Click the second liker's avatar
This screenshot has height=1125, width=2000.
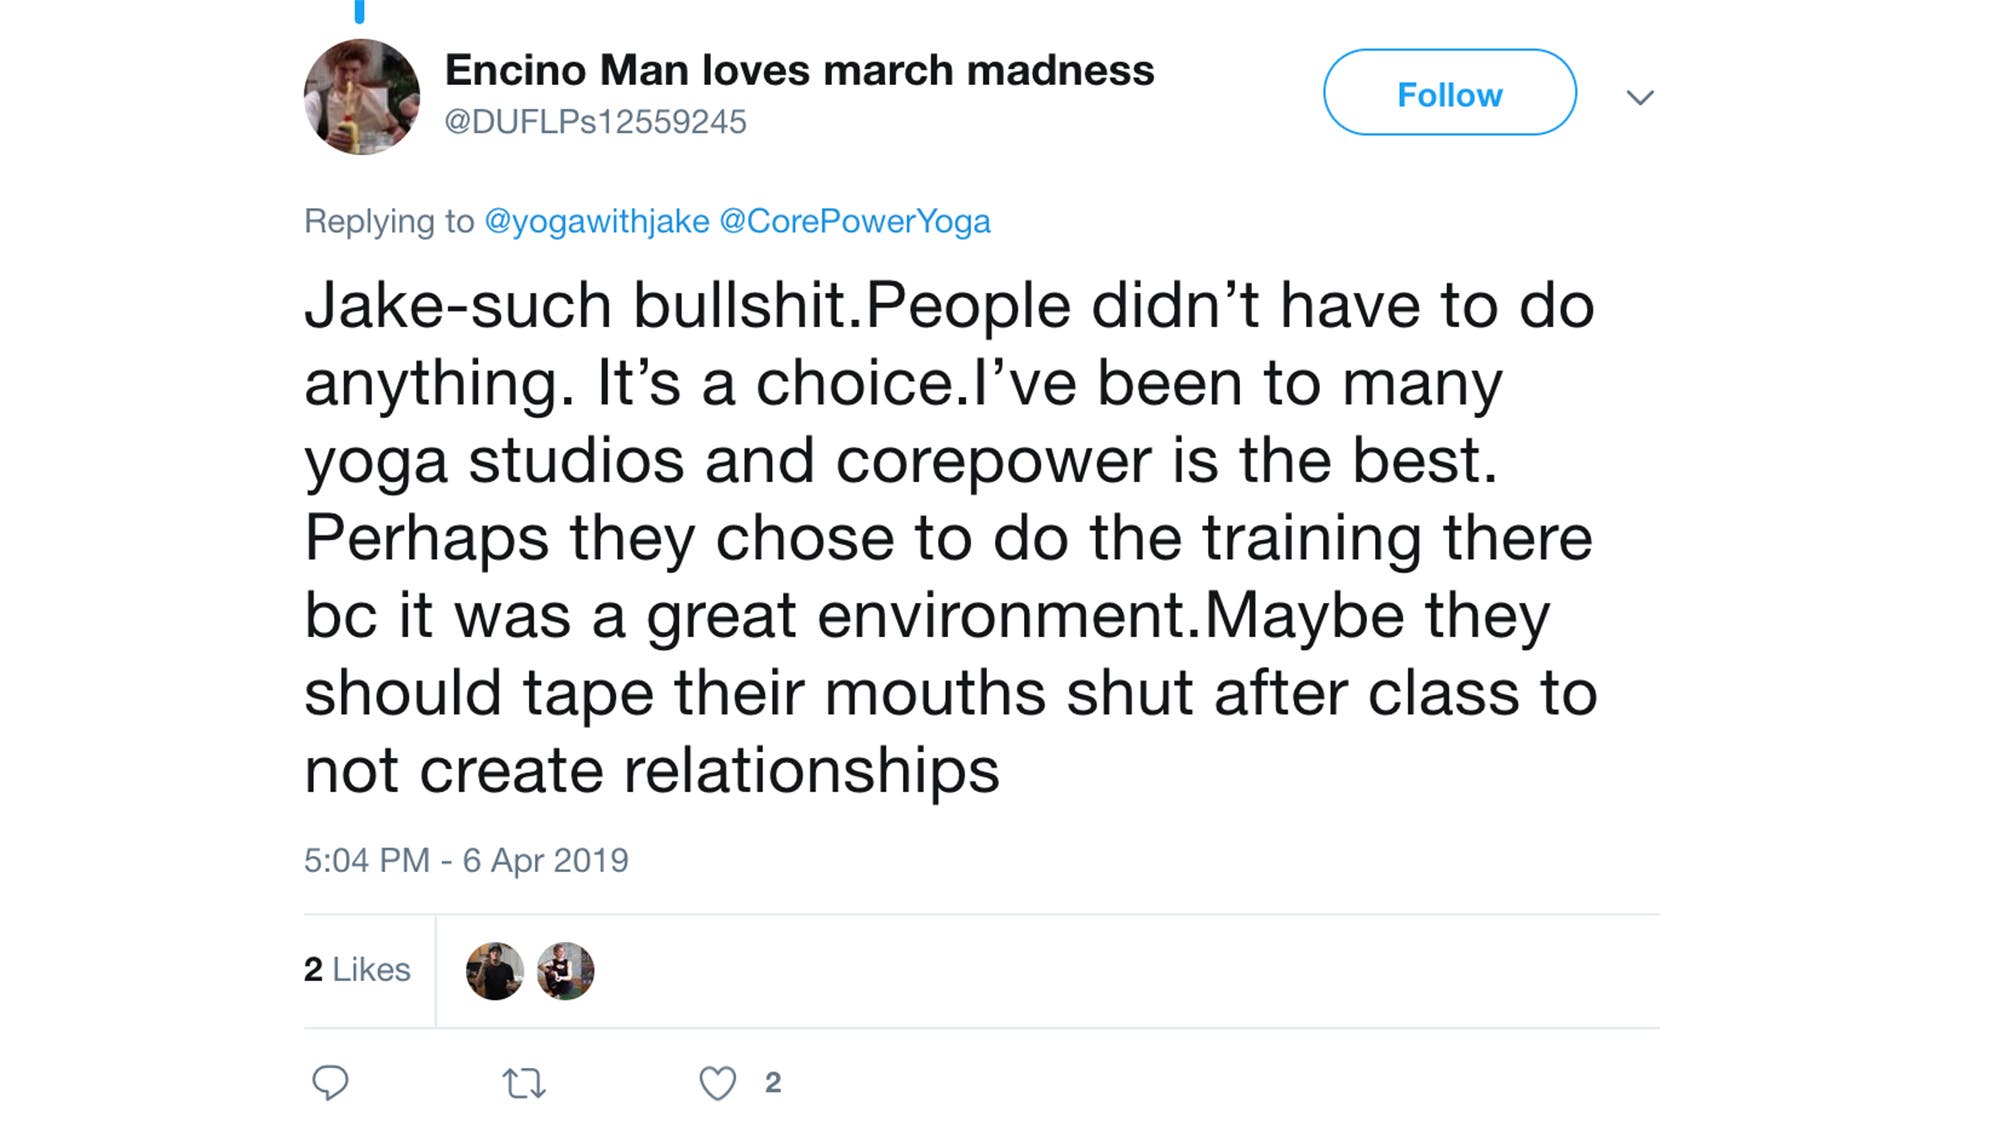coord(565,971)
